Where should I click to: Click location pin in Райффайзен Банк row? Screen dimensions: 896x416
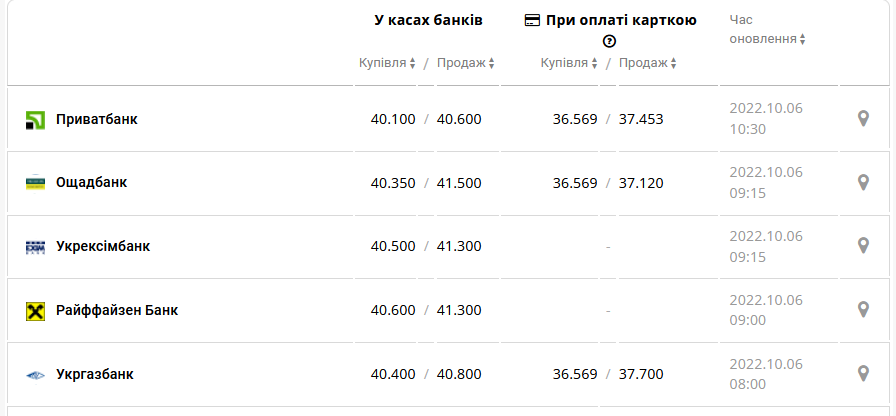click(x=864, y=310)
